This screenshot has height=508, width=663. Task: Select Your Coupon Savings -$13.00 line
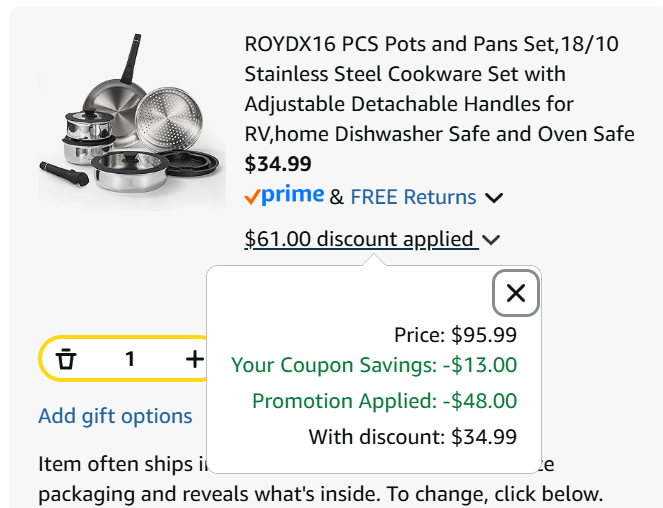374,365
